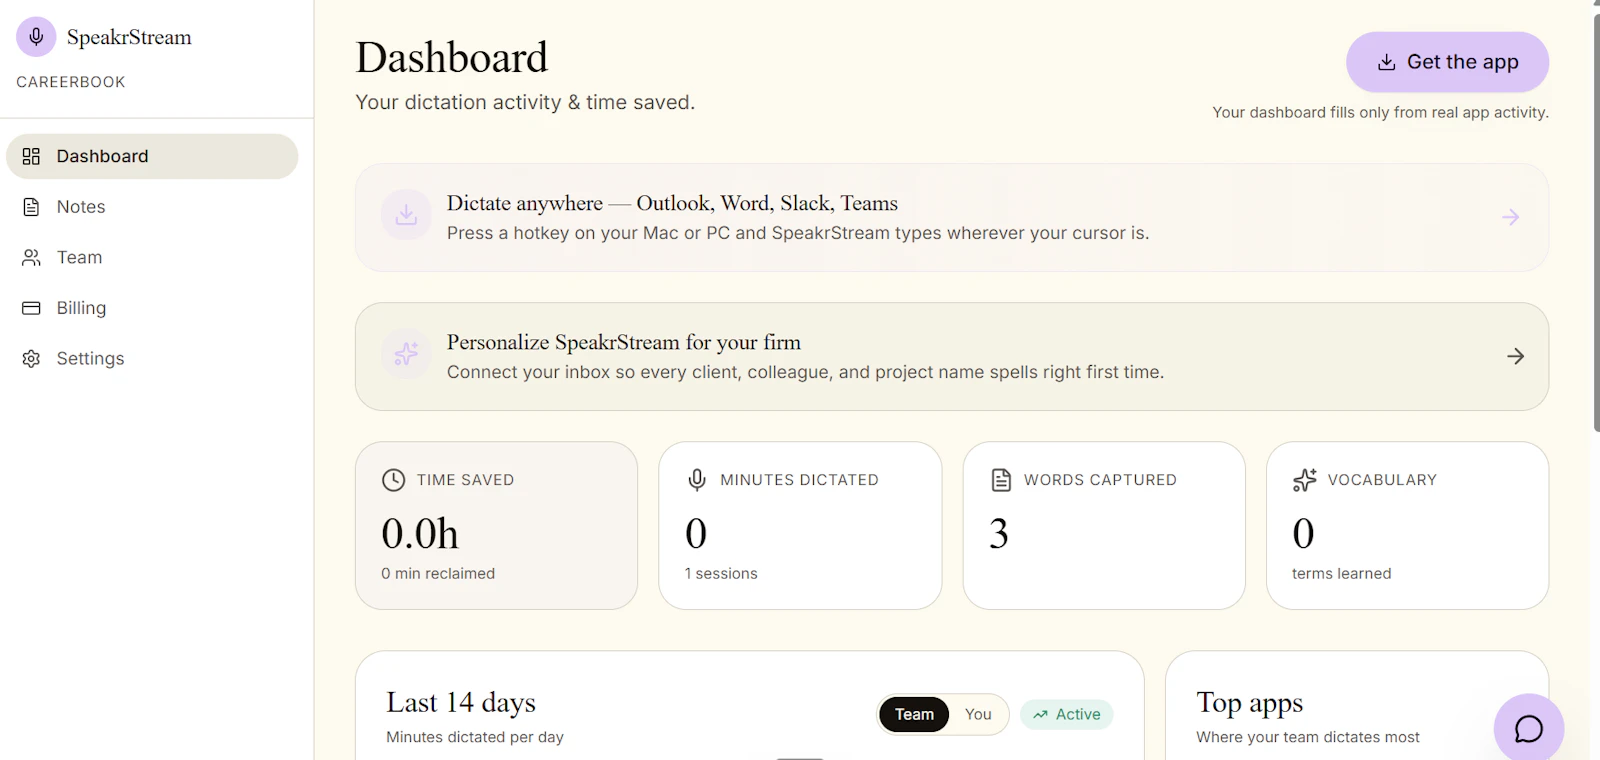This screenshot has width=1600, height=760.
Task: Click the "0 min reclaimed" text
Action: 438,573
